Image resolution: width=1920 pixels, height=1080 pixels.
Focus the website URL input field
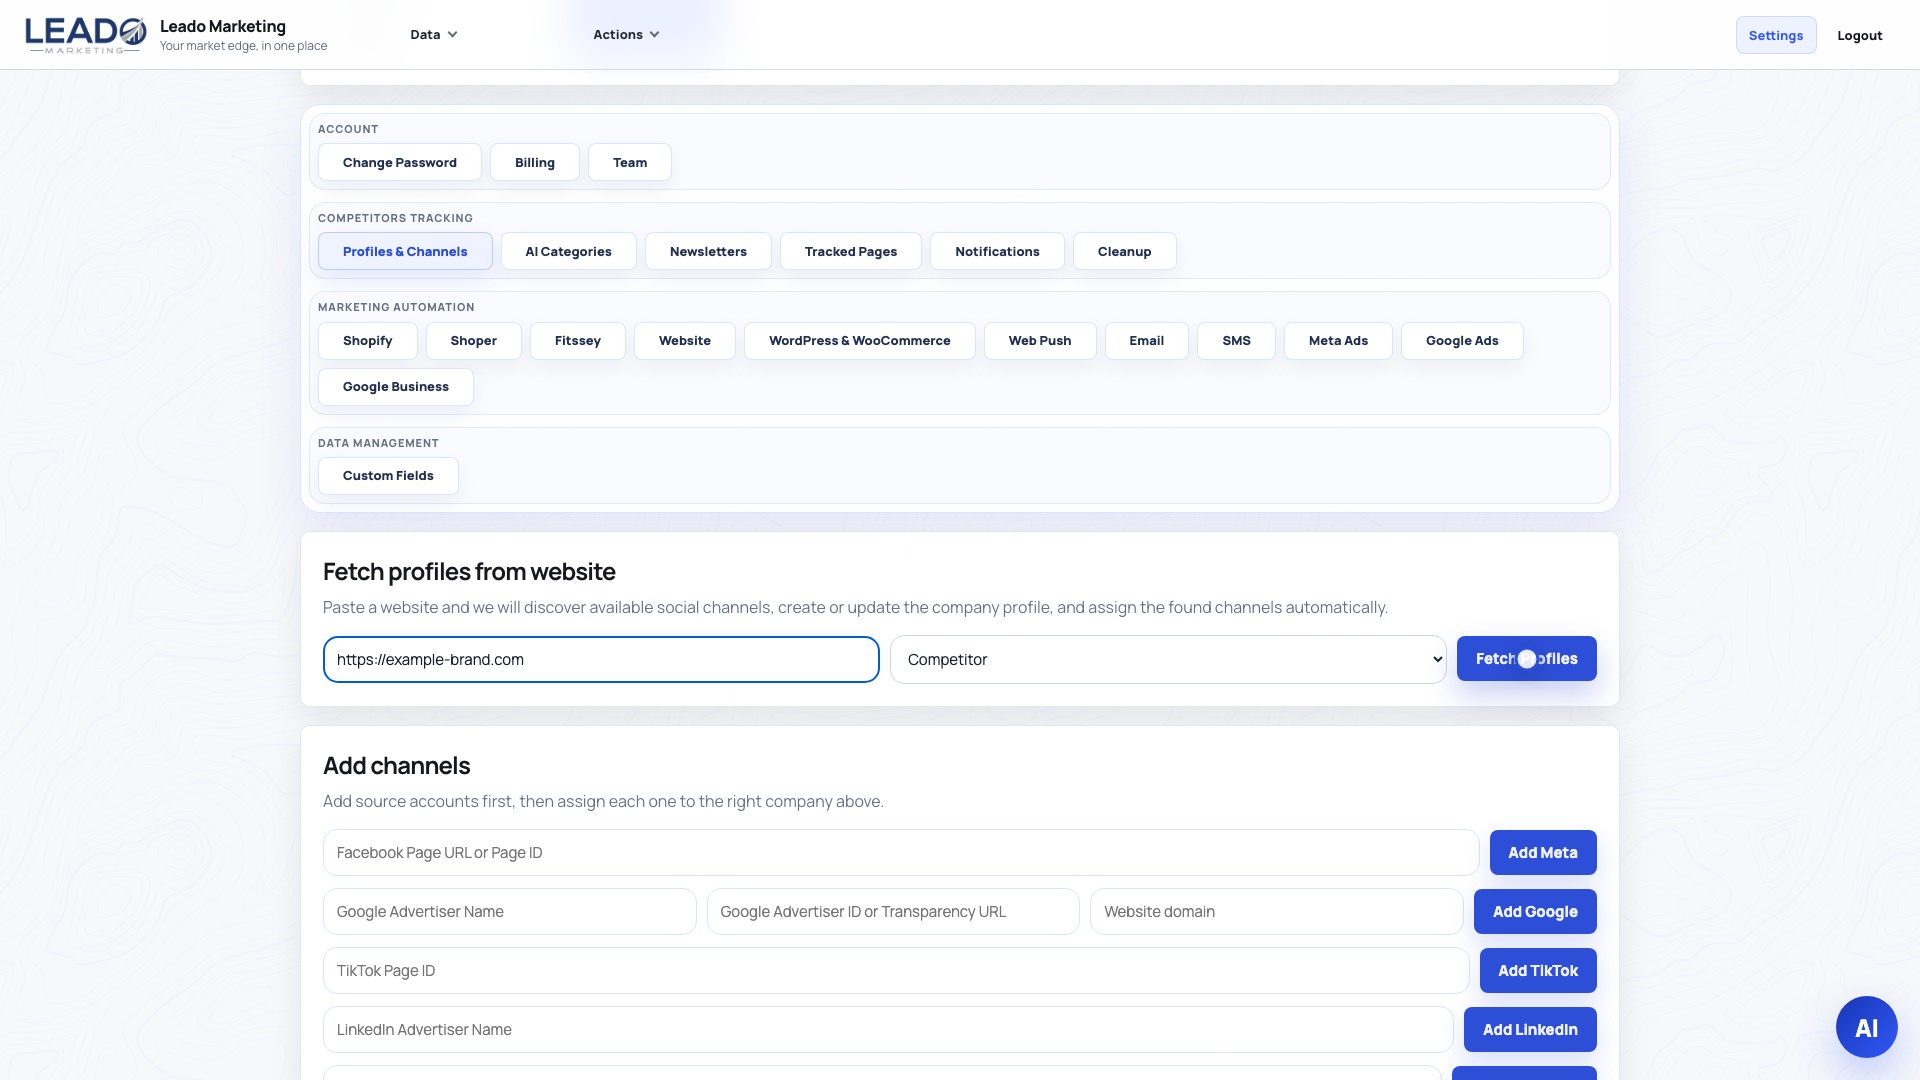[601, 660]
